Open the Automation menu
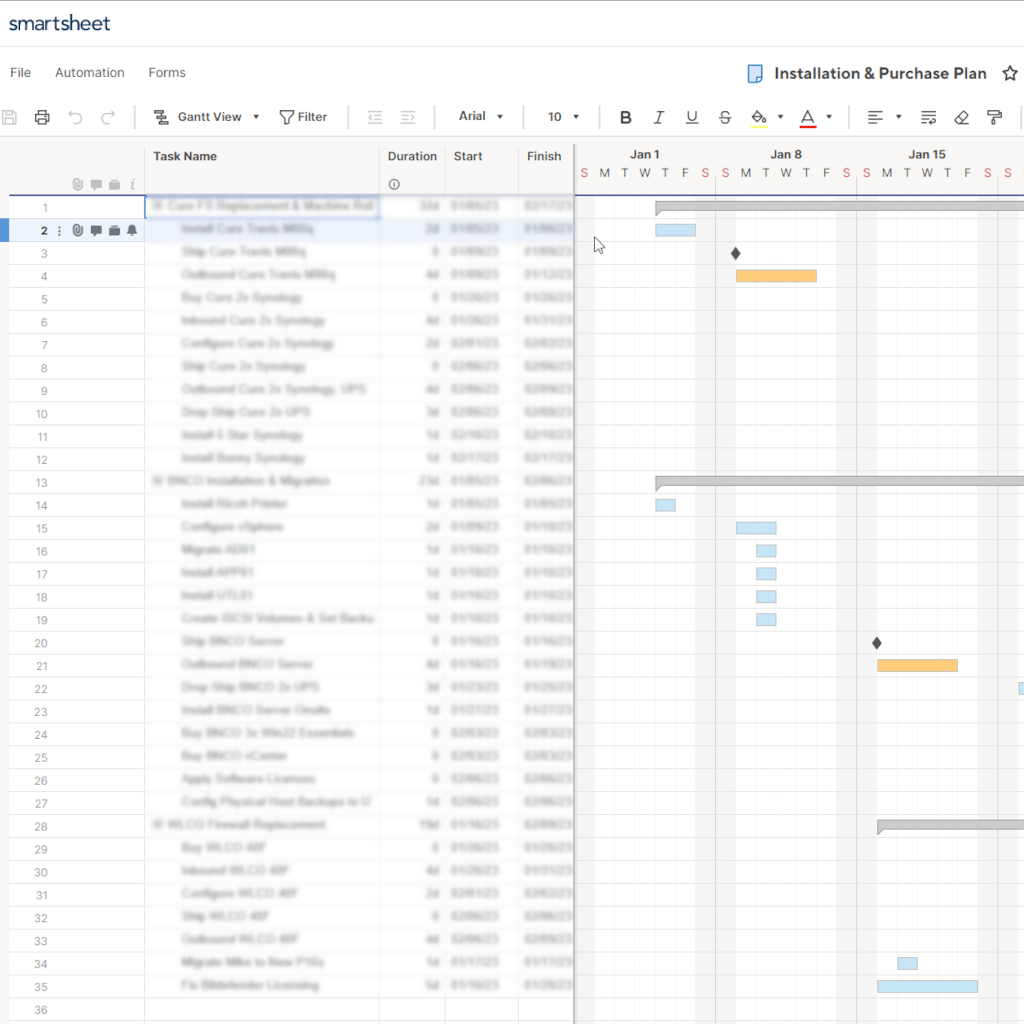 (x=90, y=72)
